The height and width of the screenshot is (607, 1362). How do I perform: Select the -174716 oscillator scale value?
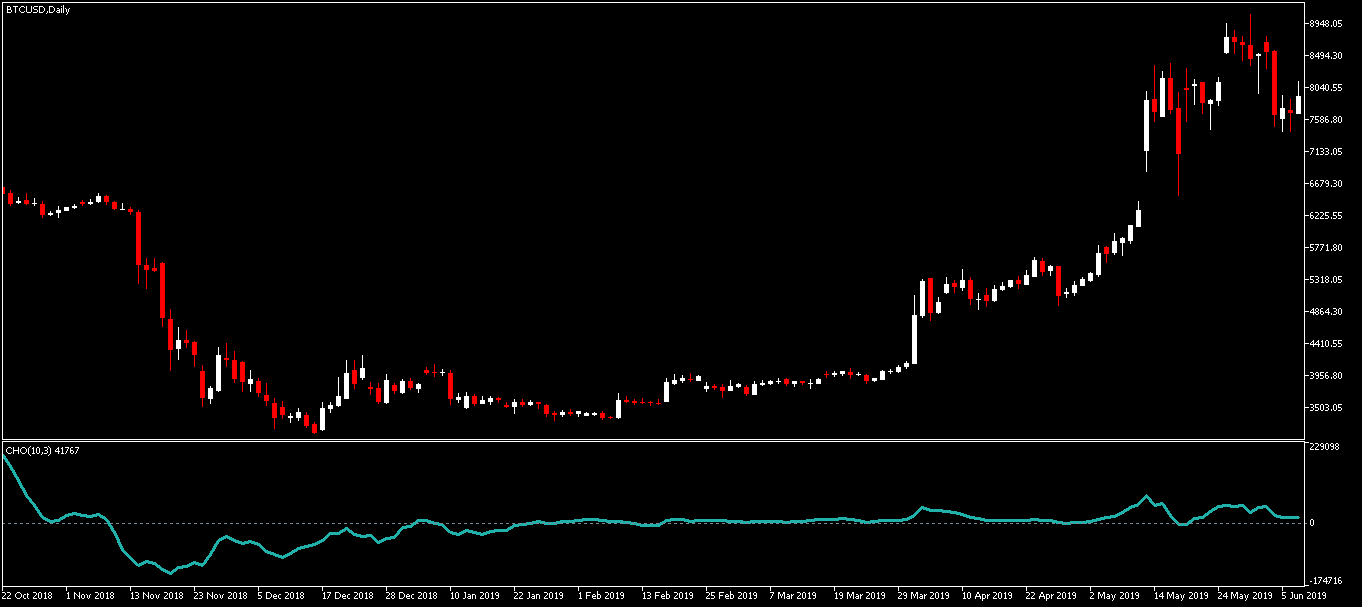click(1328, 580)
